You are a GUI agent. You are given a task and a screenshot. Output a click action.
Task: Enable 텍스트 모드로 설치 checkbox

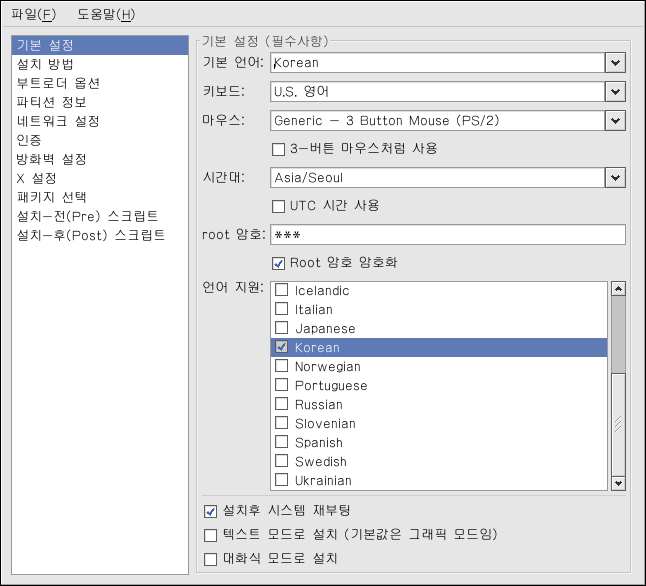[211, 535]
